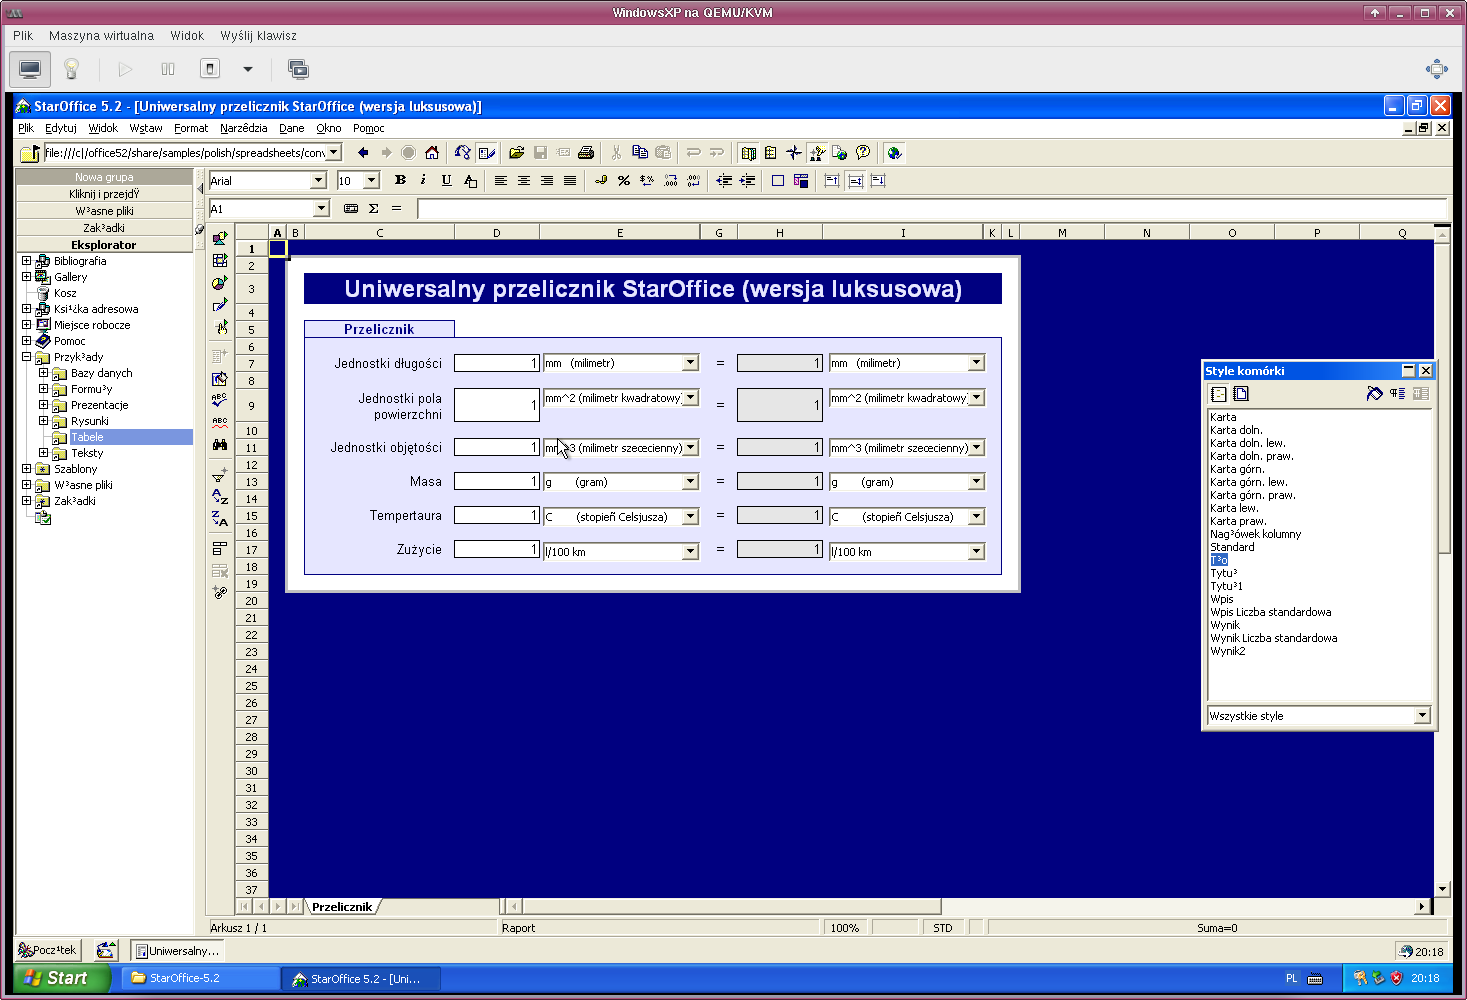The width and height of the screenshot is (1467, 1000).
Task: Expand the Szablony tree node
Action: pos(27,469)
